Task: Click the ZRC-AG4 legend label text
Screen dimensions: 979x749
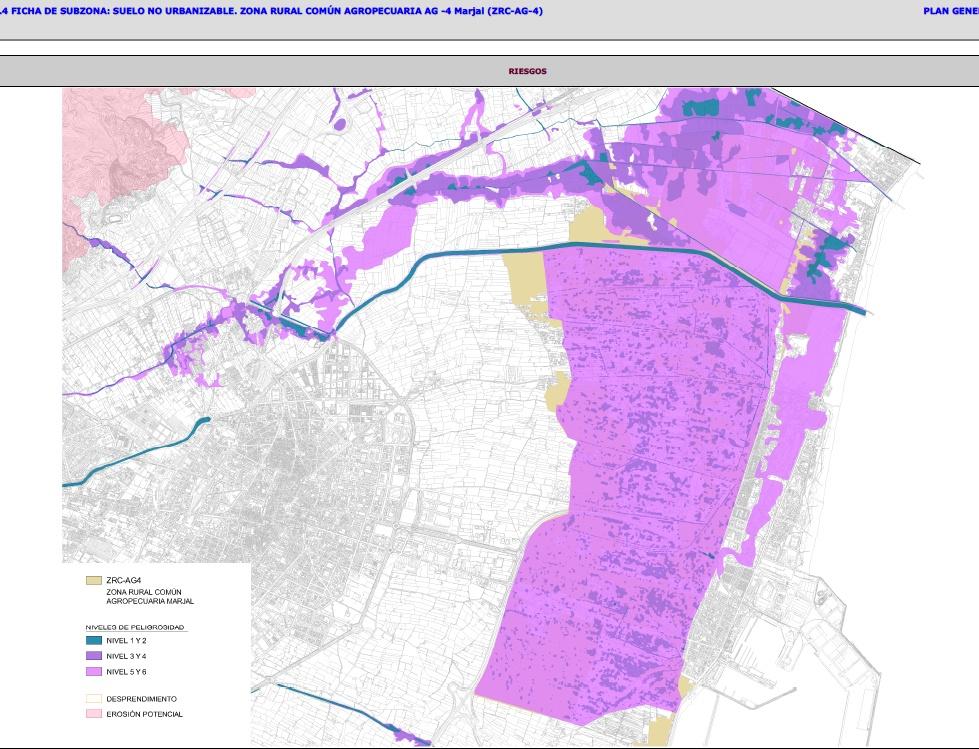Action: tap(121, 580)
